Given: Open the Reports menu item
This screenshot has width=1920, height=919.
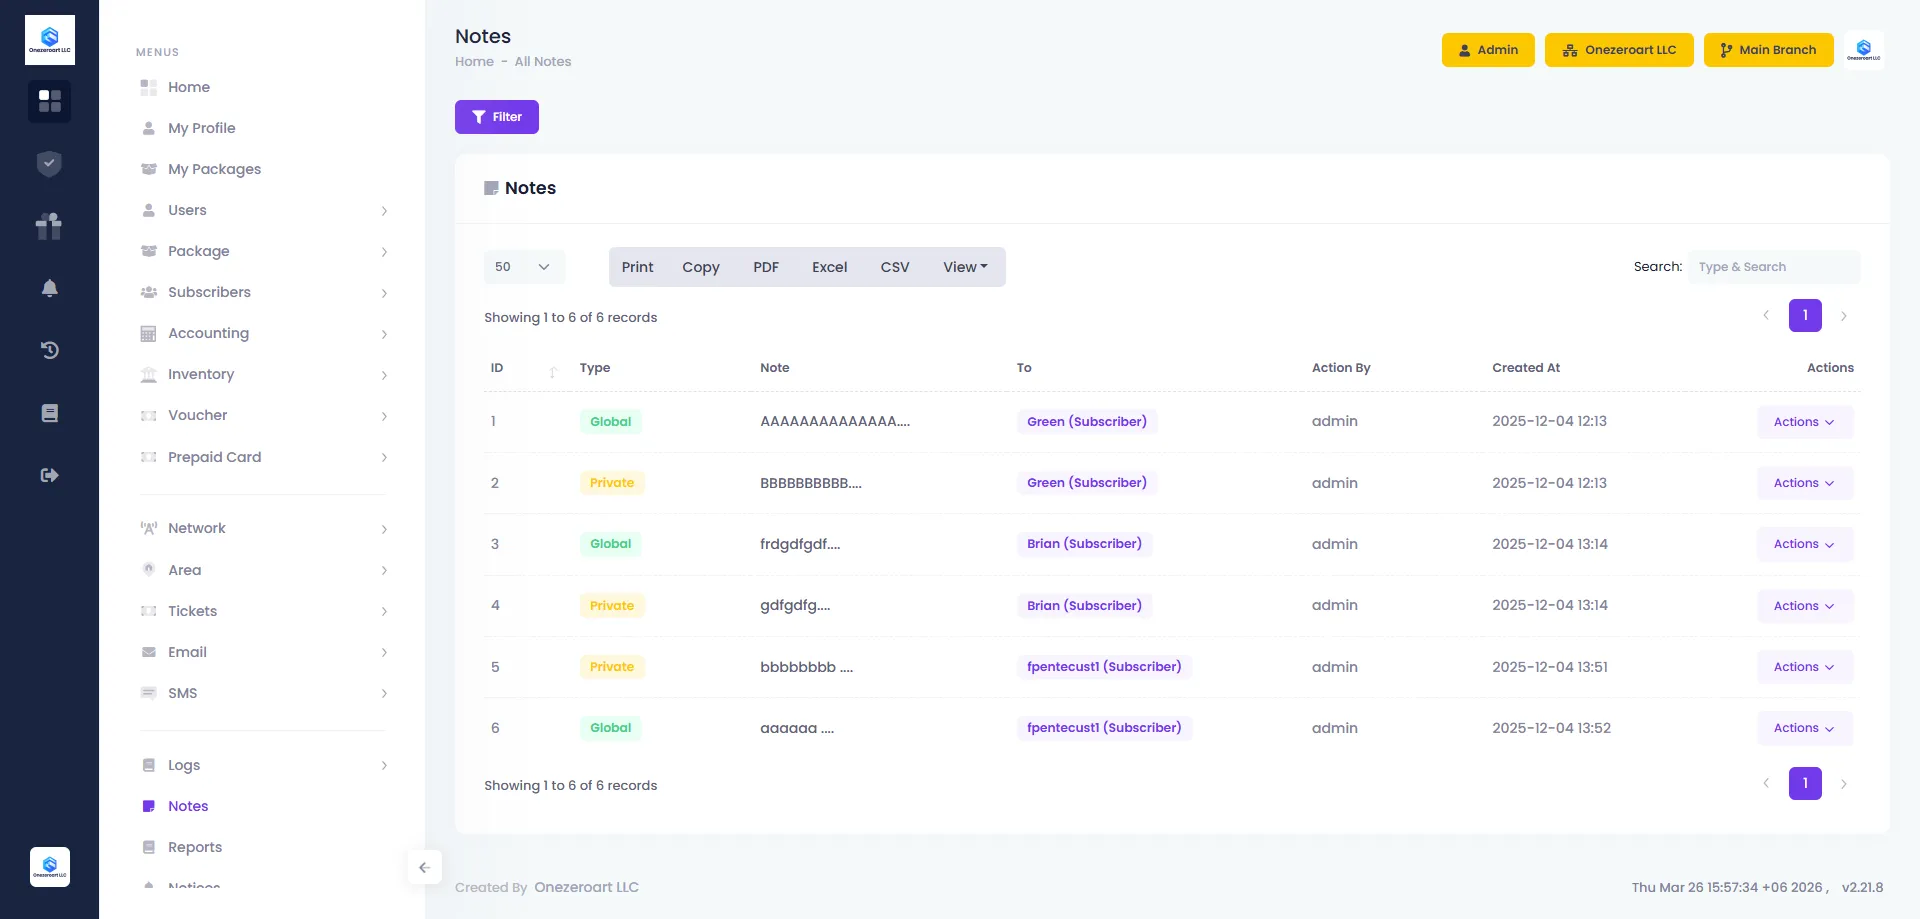Looking at the screenshot, I should 195,847.
